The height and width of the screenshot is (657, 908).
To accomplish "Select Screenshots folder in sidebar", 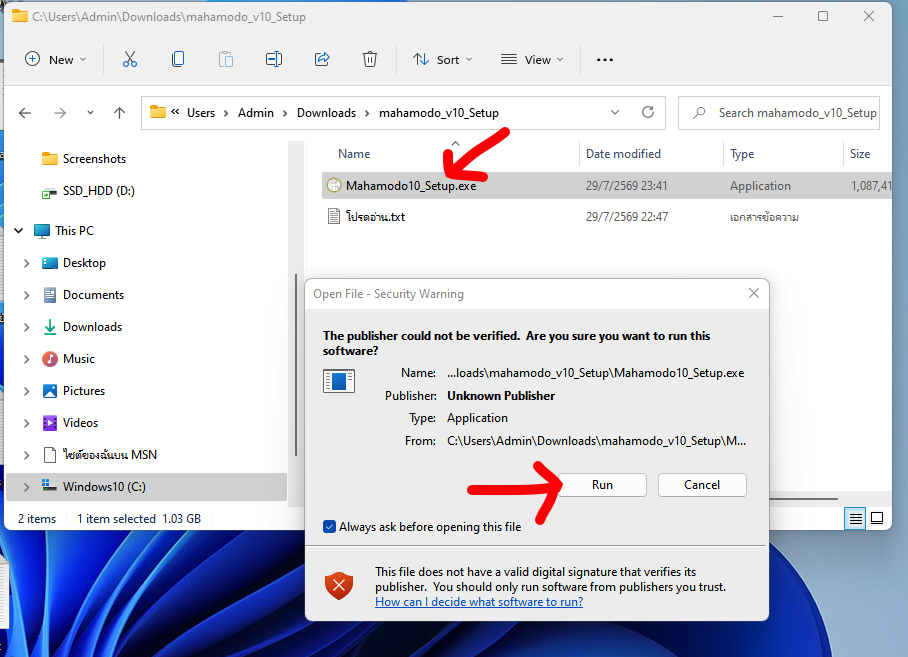I will tap(94, 159).
